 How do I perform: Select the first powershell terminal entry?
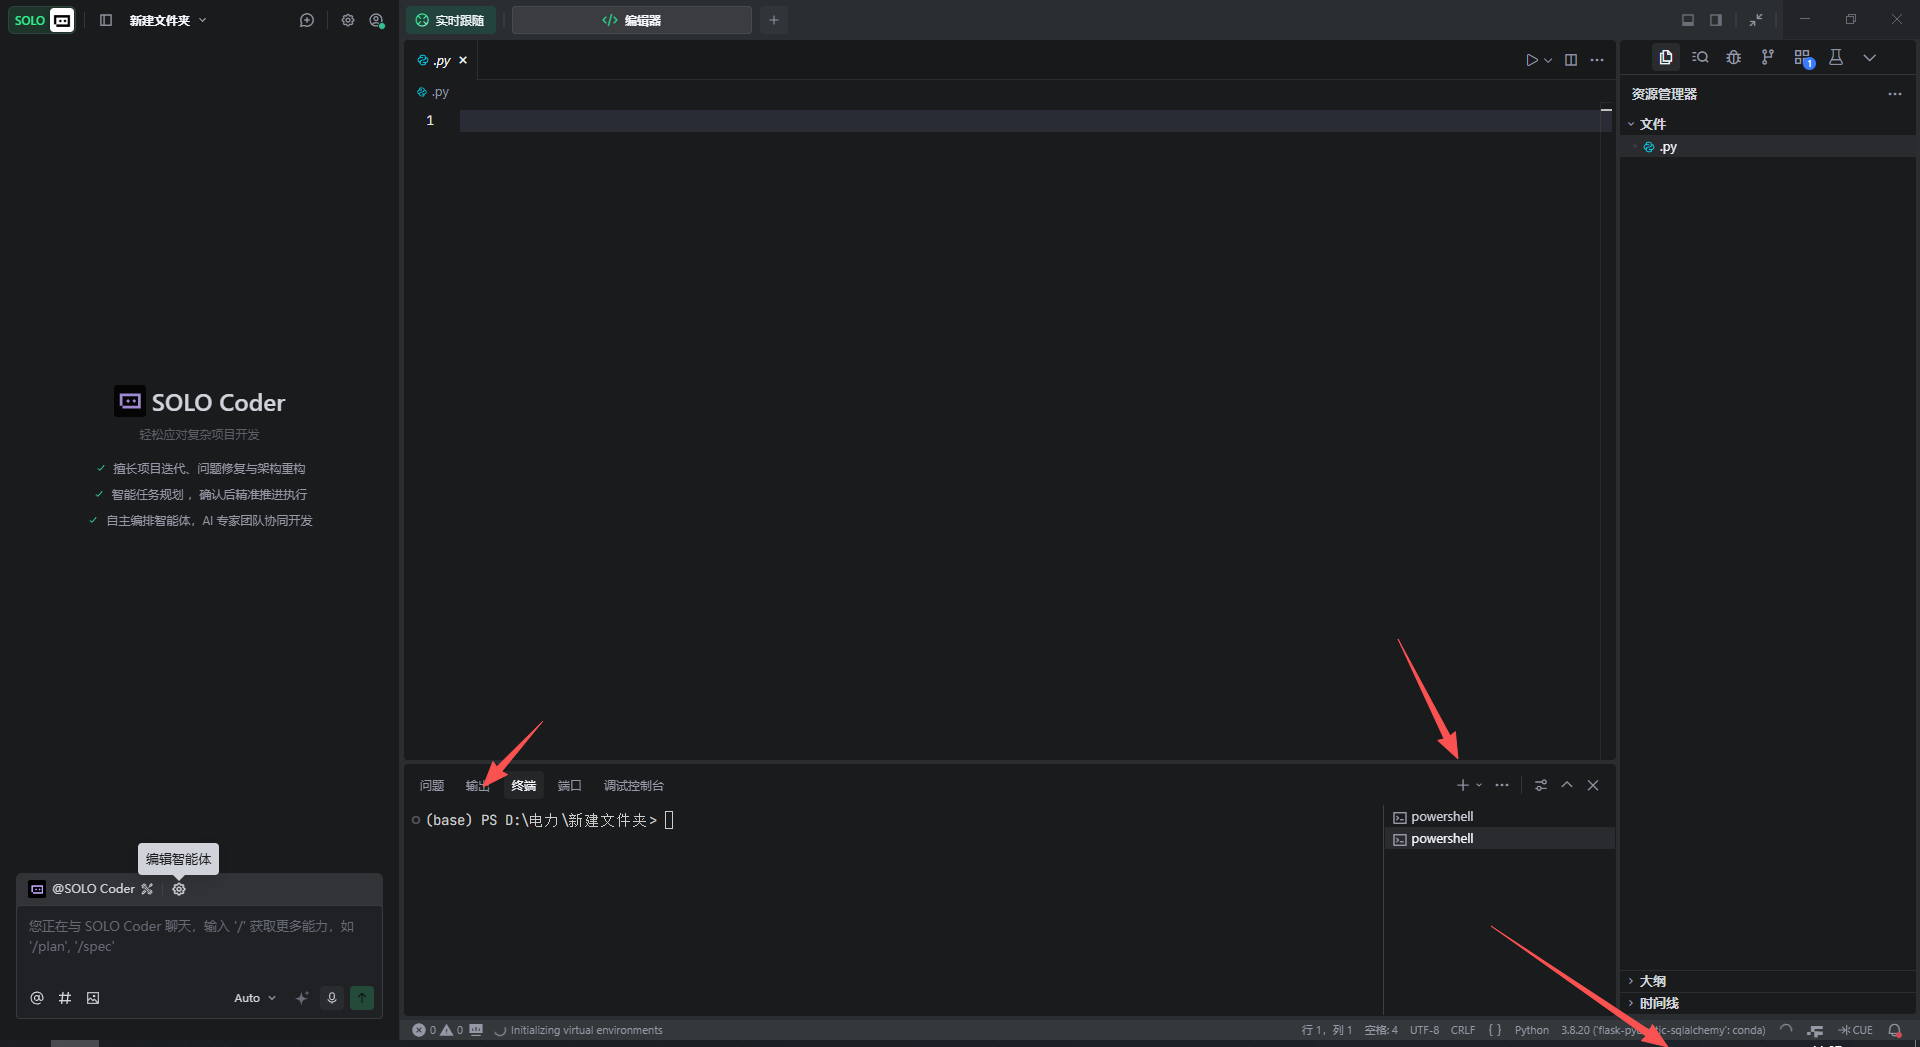point(1499,817)
